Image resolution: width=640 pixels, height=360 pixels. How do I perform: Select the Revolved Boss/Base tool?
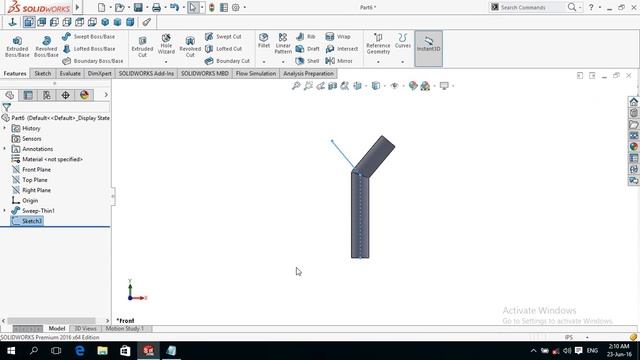[46, 46]
